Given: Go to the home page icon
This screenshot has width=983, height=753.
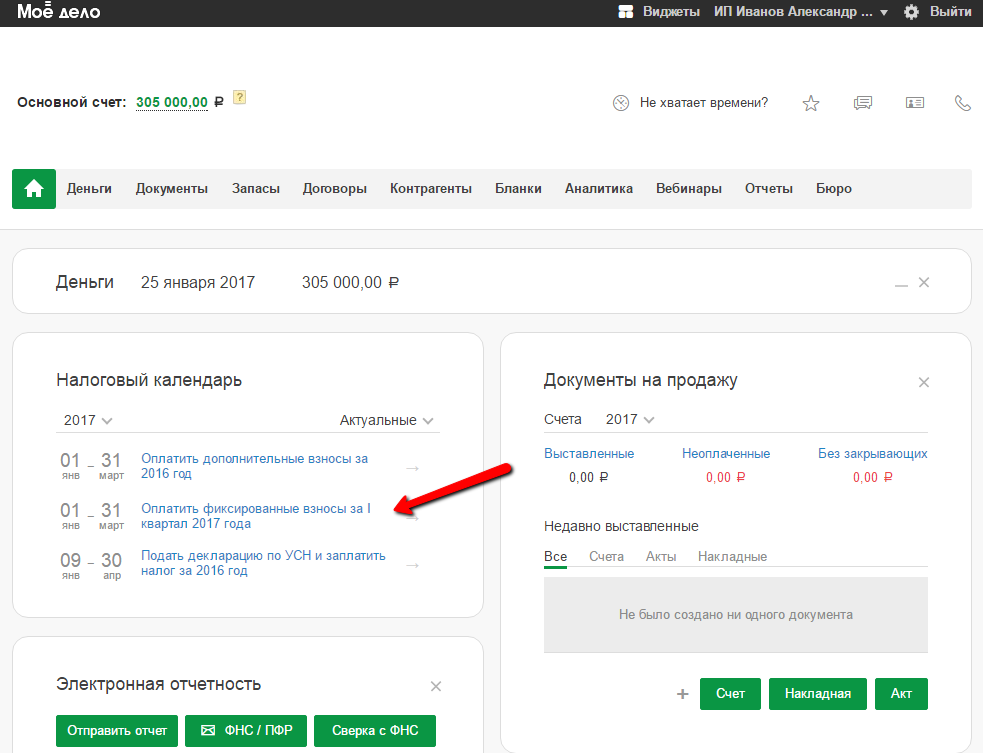Looking at the screenshot, I should pyautogui.click(x=34, y=189).
